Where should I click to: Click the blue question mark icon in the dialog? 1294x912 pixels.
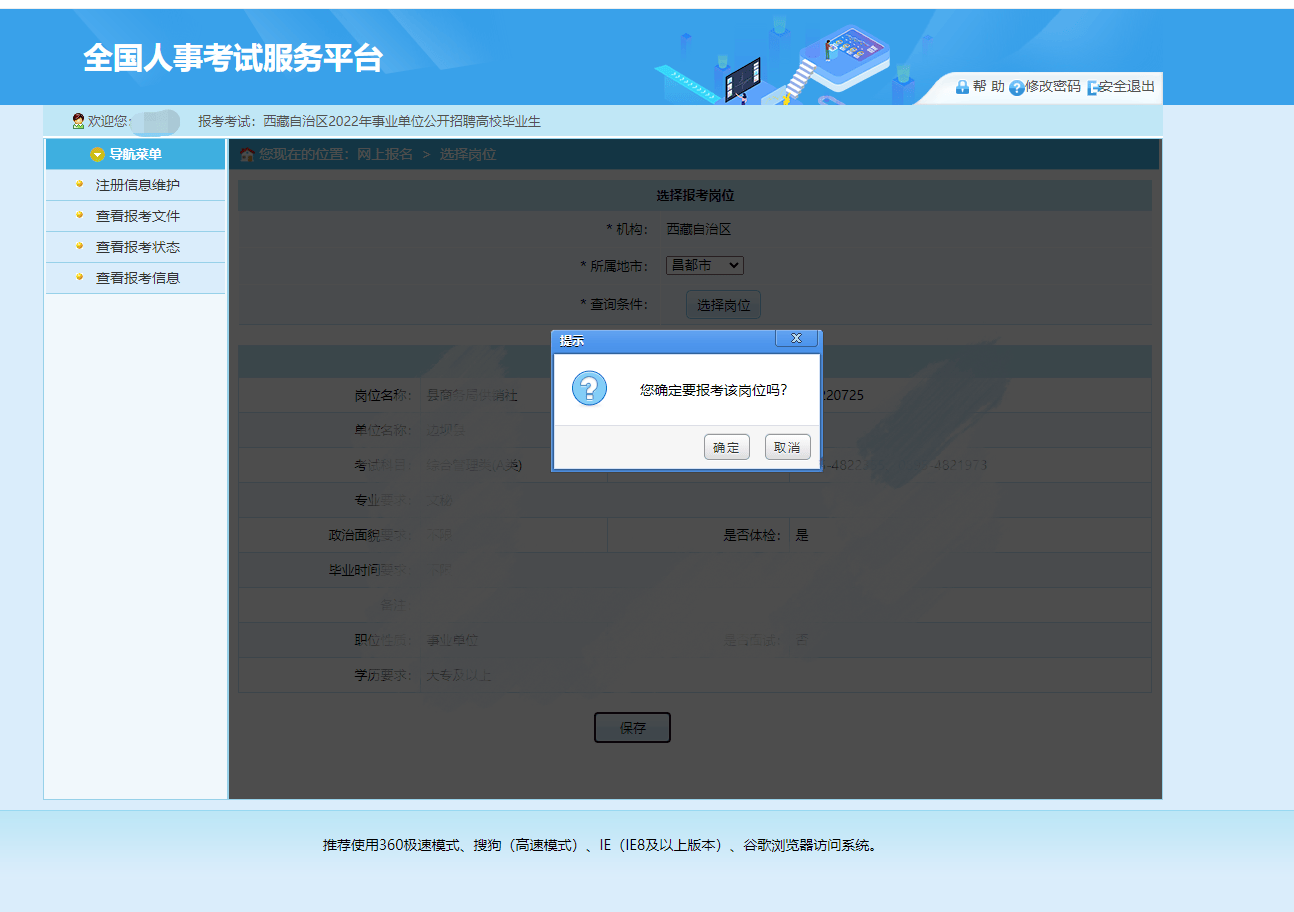[x=589, y=388]
